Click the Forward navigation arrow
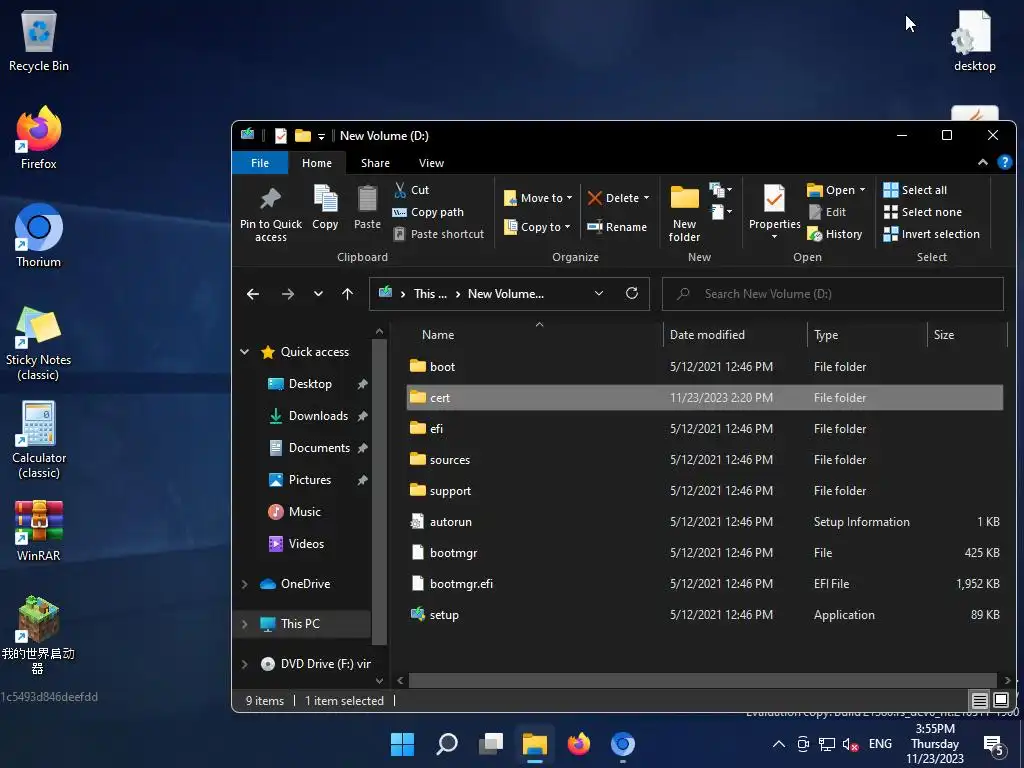The height and width of the screenshot is (768, 1024). pyautogui.click(x=287, y=295)
